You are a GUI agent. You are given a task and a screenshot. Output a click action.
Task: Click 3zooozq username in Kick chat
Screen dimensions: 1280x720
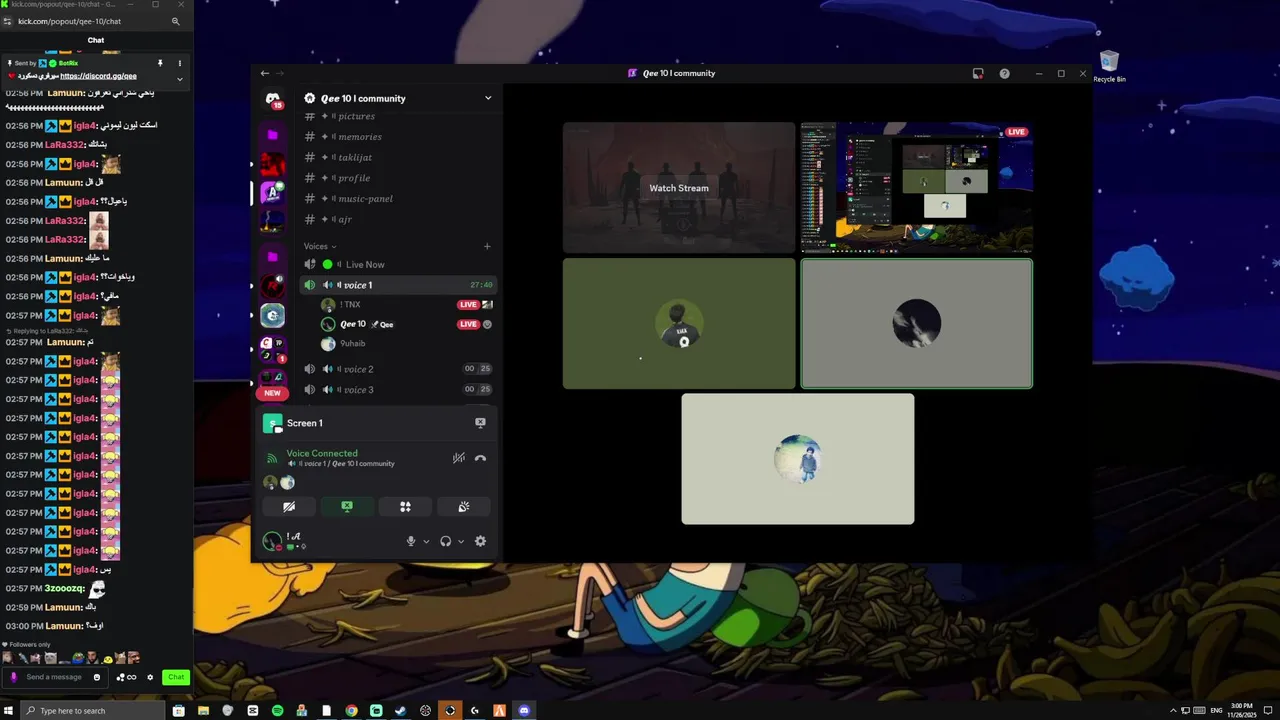click(x=65, y=589)
